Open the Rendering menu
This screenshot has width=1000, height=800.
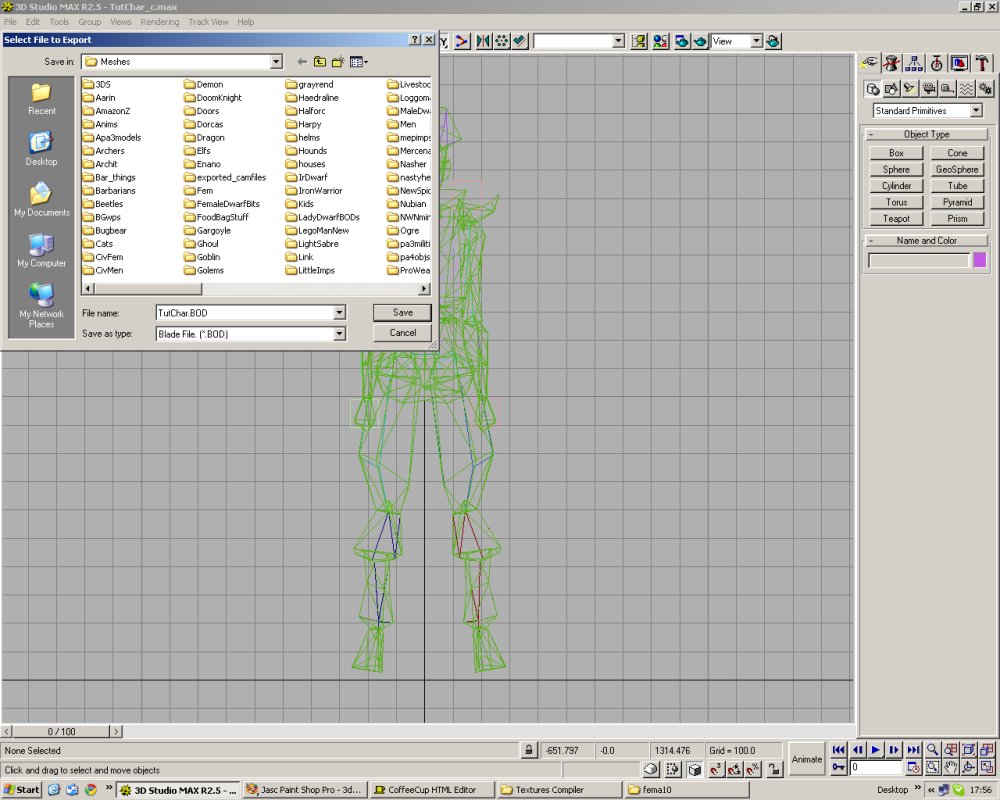159,22
